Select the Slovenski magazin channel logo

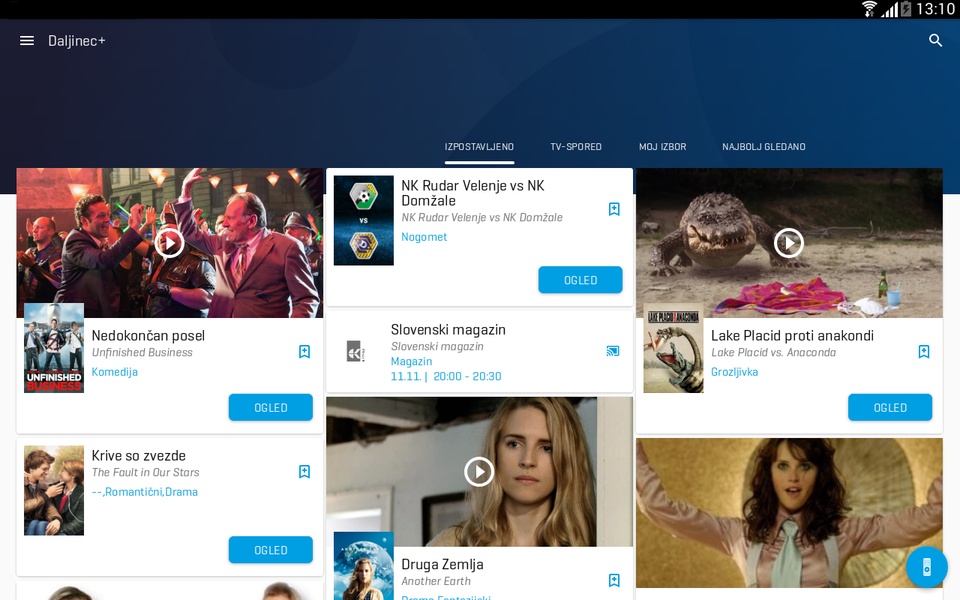356,351
